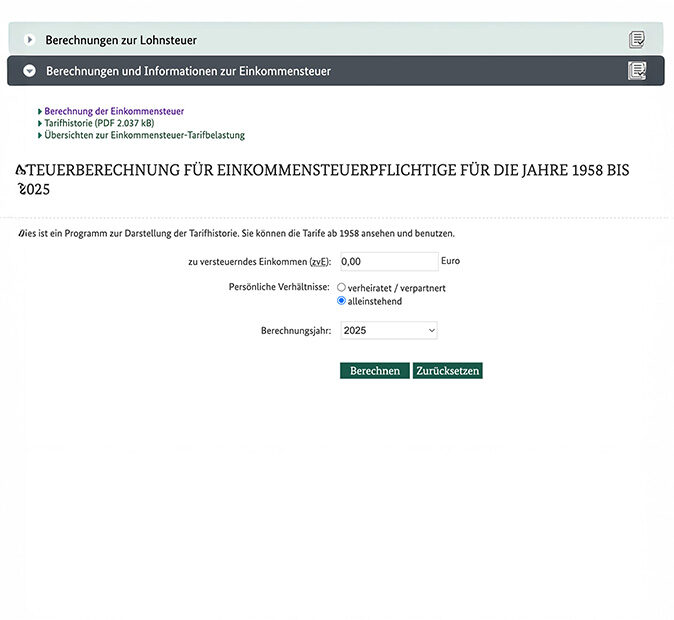This screenshot has width=674, height=620.
Task: Open checklist icon in Lohnsteuer bar
Action: tap(637, 40)
